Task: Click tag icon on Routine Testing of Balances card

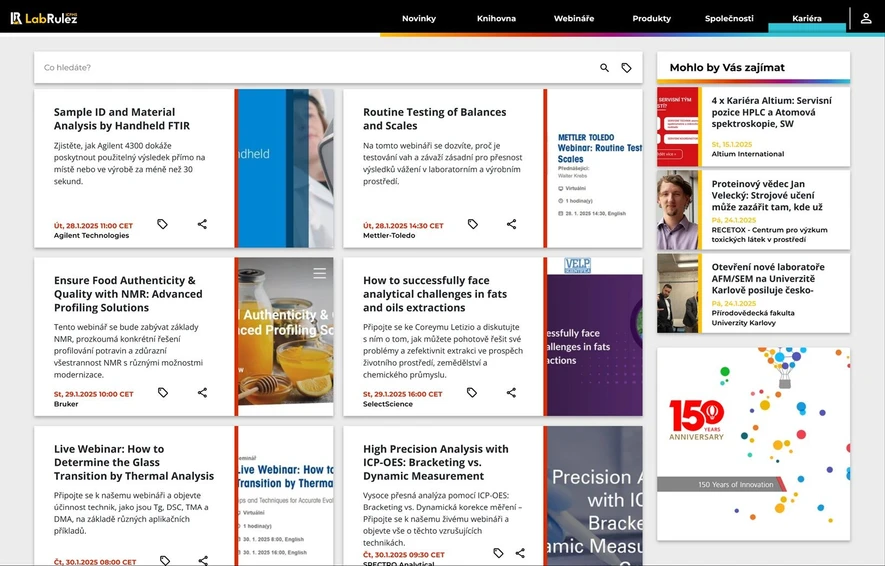Action: point(472,224)
